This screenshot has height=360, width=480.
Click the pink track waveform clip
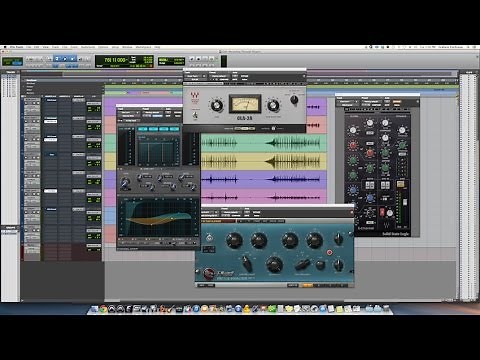point(264,197)
